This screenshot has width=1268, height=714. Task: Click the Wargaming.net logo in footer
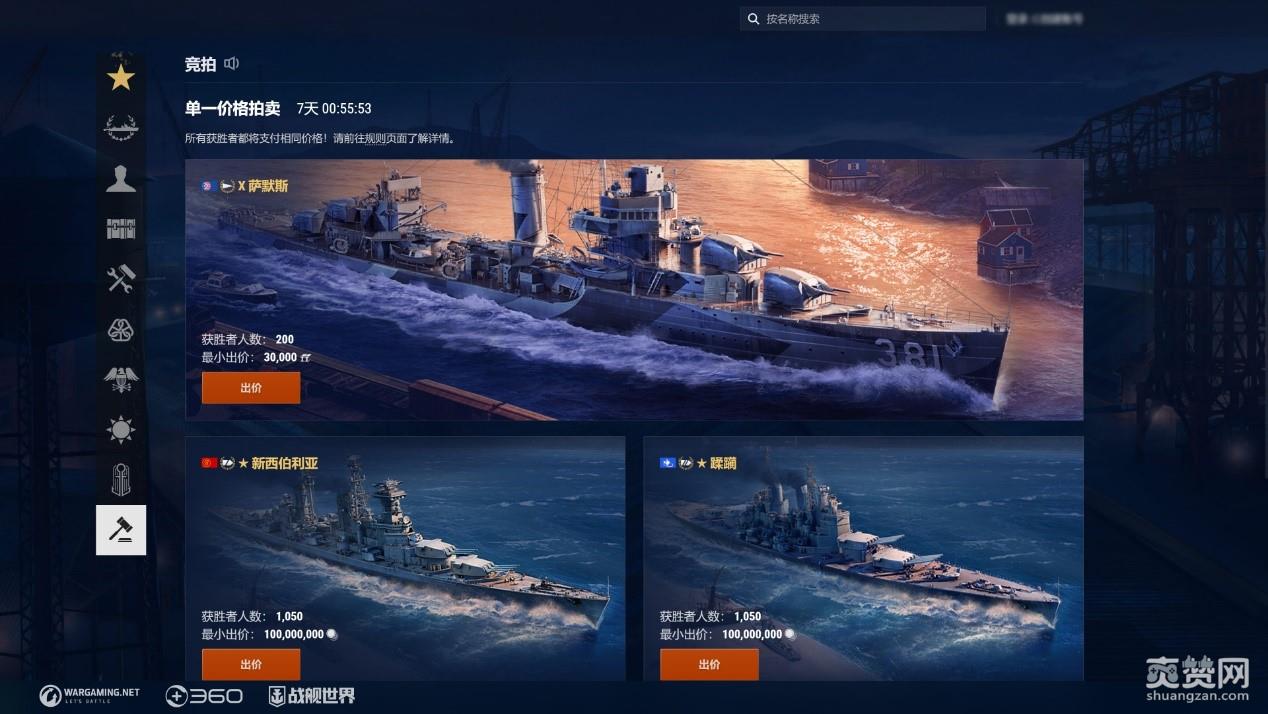tap(90, 696)
